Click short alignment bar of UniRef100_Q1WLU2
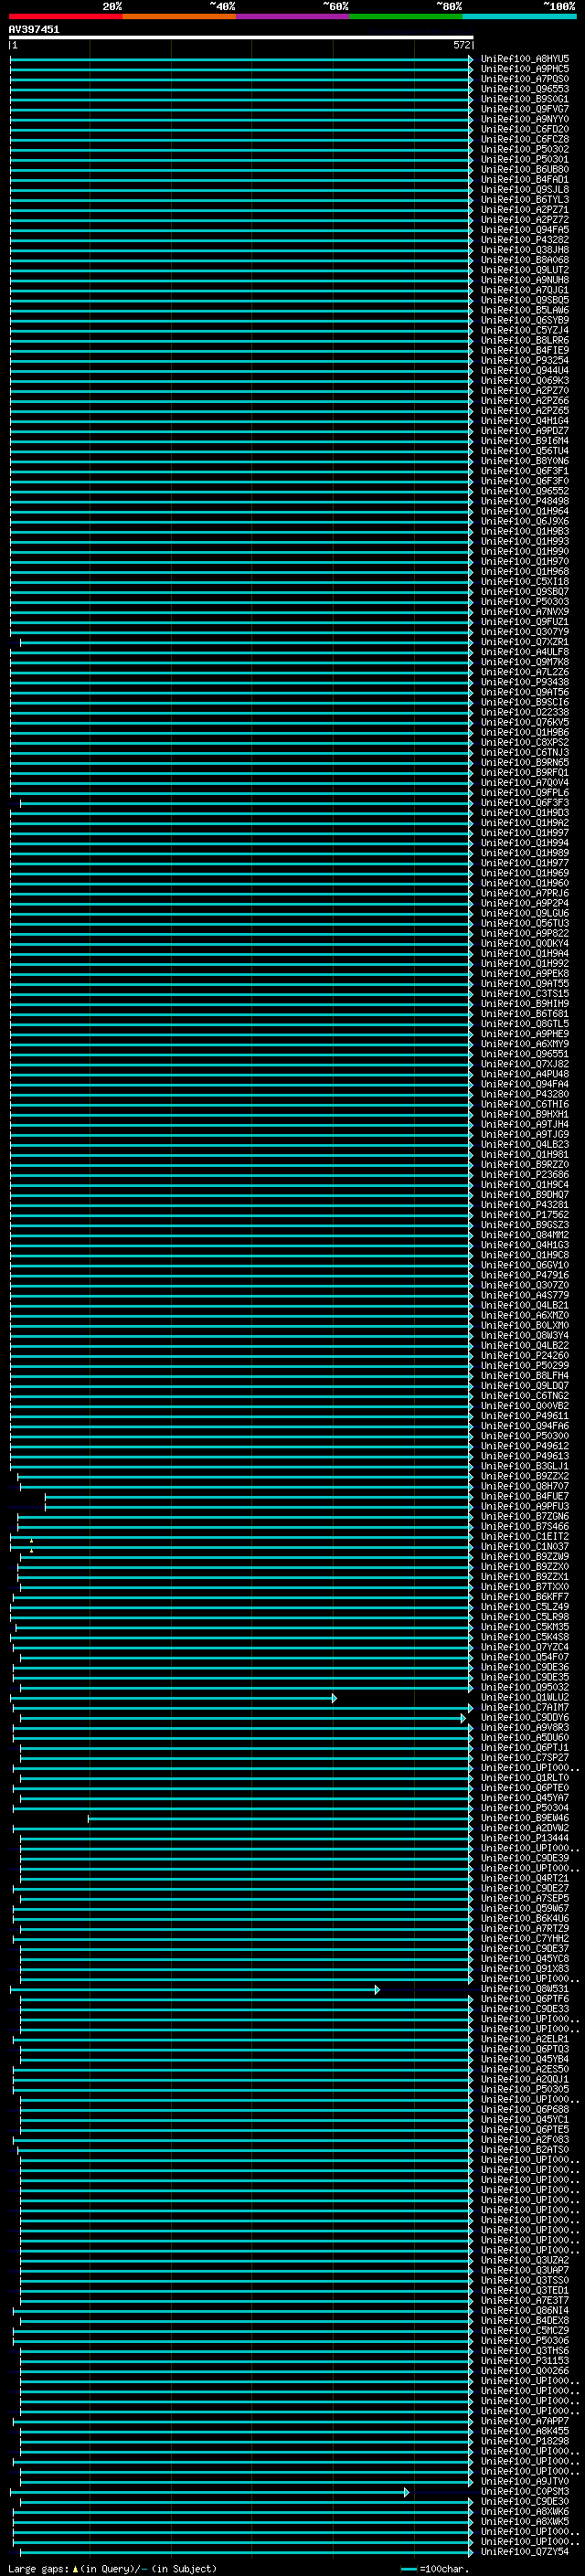The height and width of the screenshot is (2576, 585). click(173, 1698)
